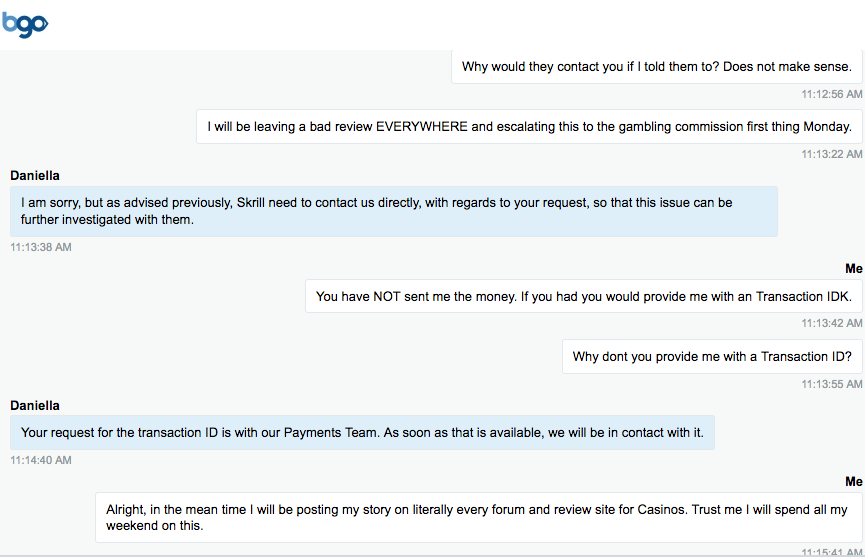Select the first Daniella agent name label
Image resolution: width=865 pixels, height=557 pixels.
[x=35, y=175]
